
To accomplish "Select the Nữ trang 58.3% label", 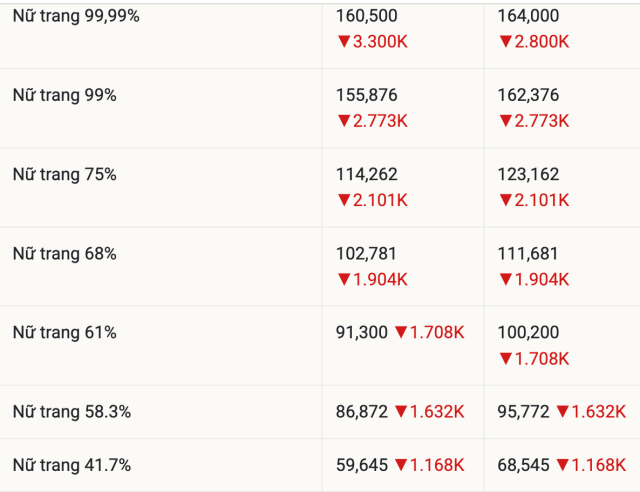I will [x=71, y=411].
